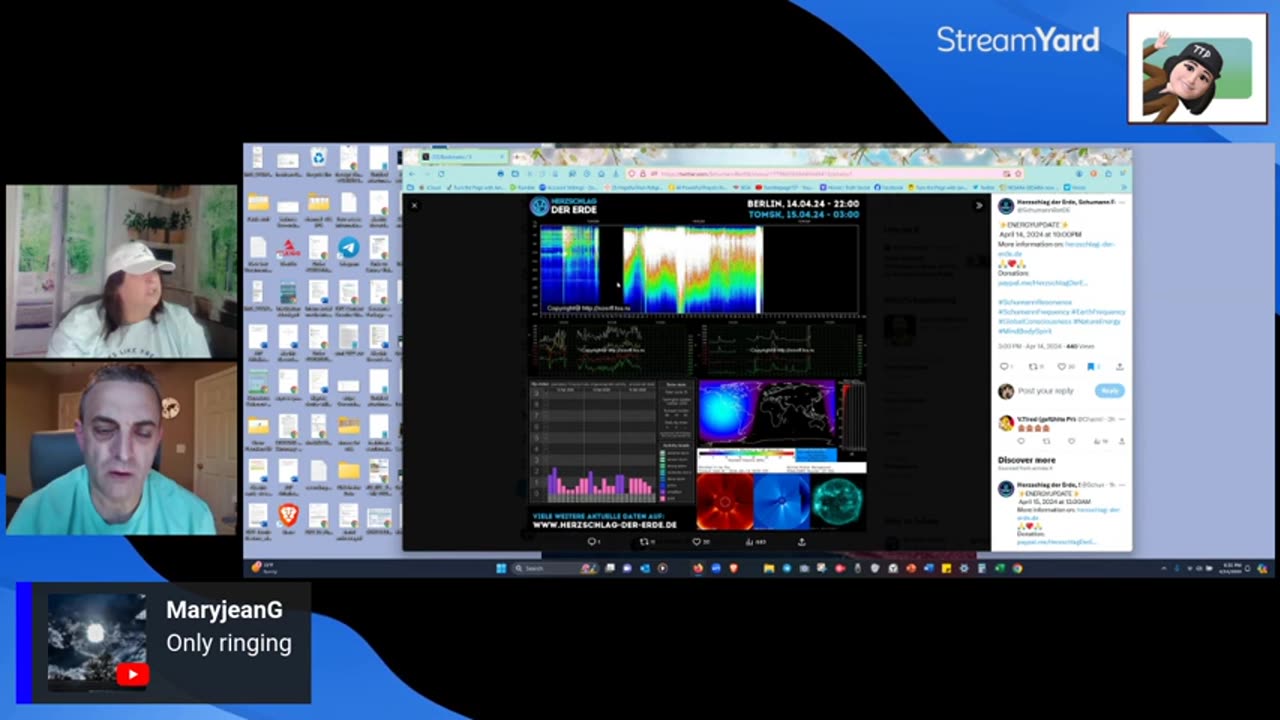Open more options on the main tweet

click(1121, 203)
